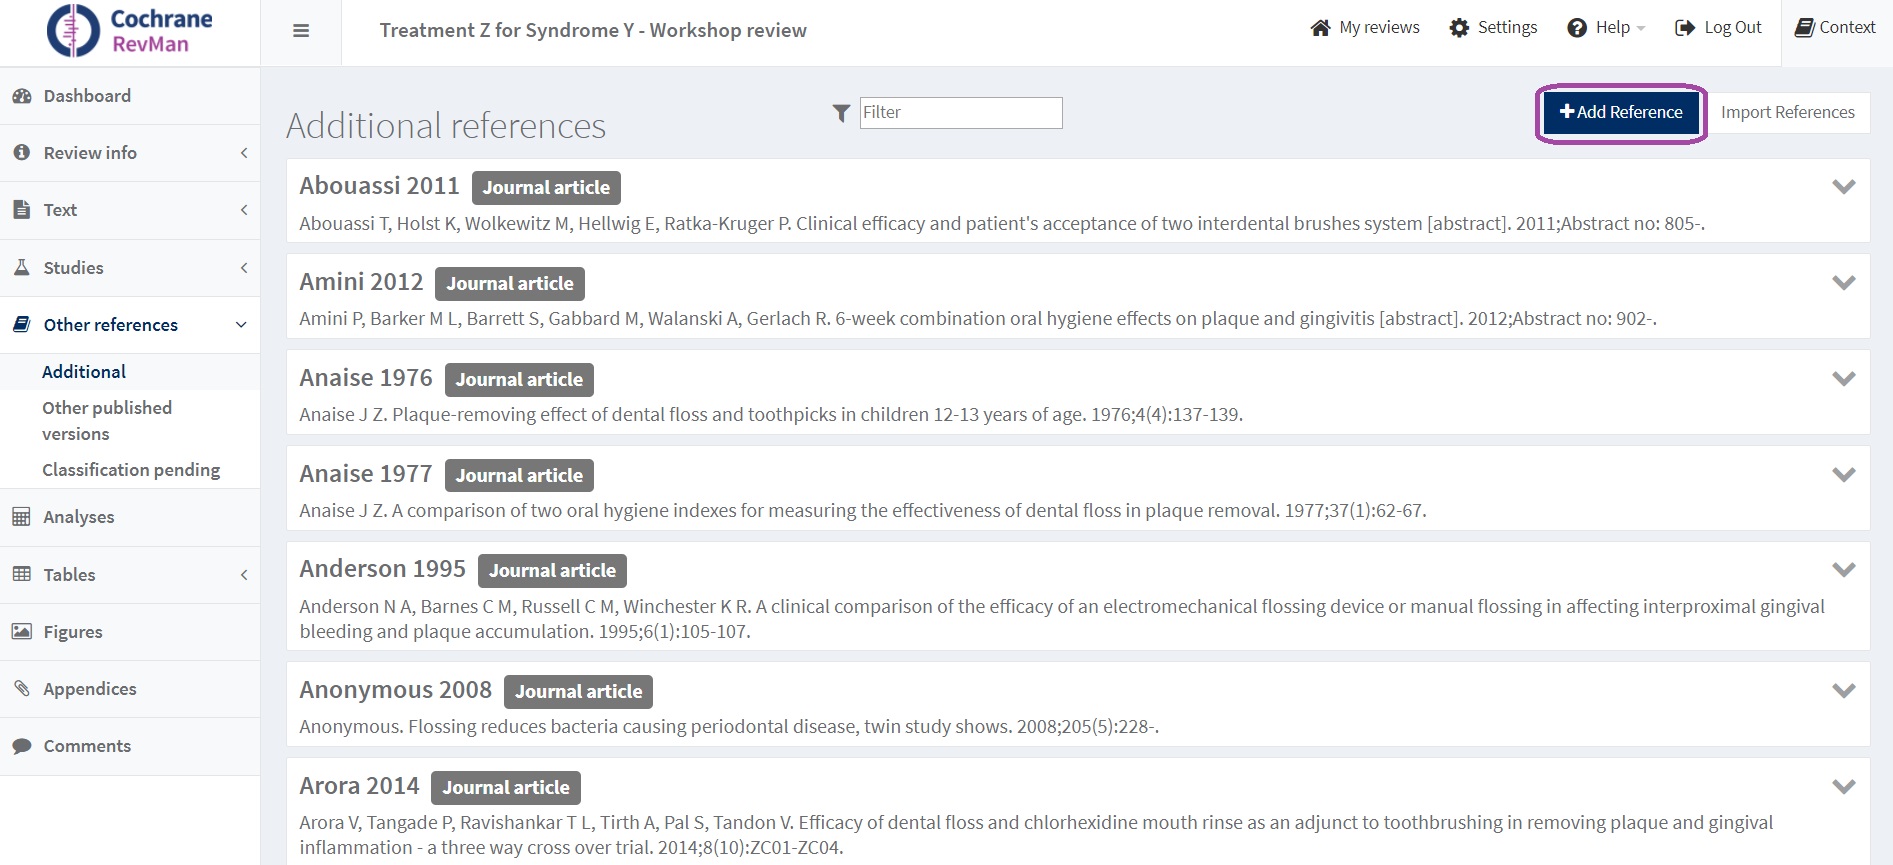Open Analyses in the sidebar
Screen dimensions: 1893x865
(x=79, y=517)
